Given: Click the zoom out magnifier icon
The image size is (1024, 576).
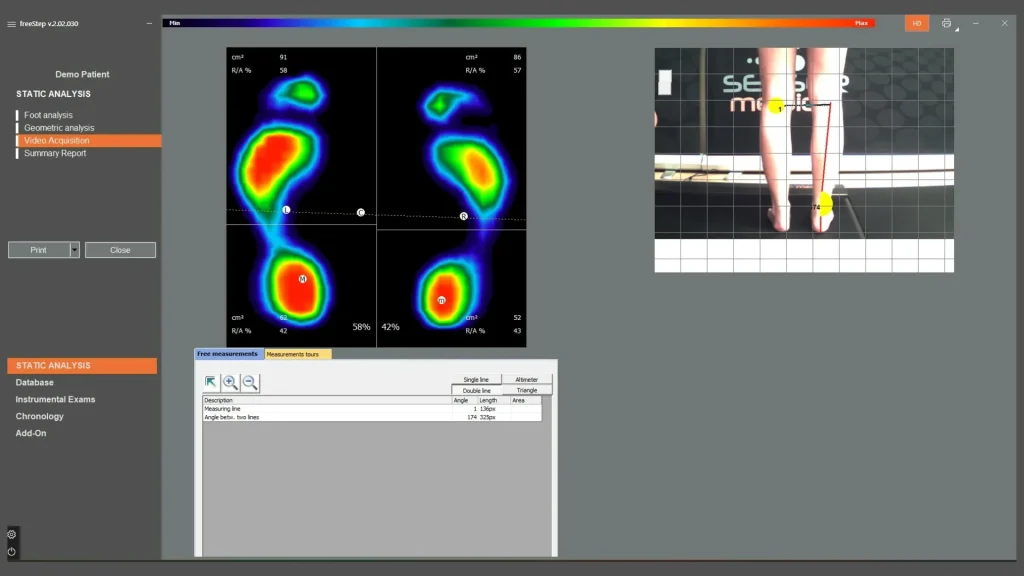Looking at the screenshot, I should tap(250, 382).
